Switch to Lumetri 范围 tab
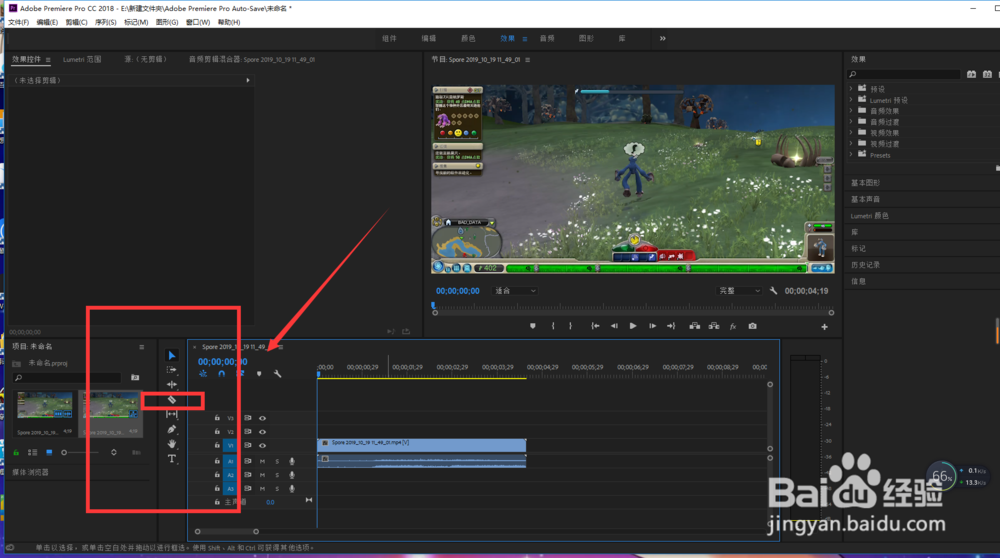Viewport: 1000px width, 558px height. pyautogui.click(x=82, y=59)
